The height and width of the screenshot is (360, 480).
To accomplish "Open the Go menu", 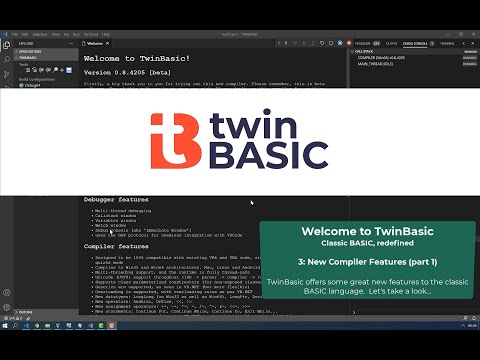I will (66, 34).
